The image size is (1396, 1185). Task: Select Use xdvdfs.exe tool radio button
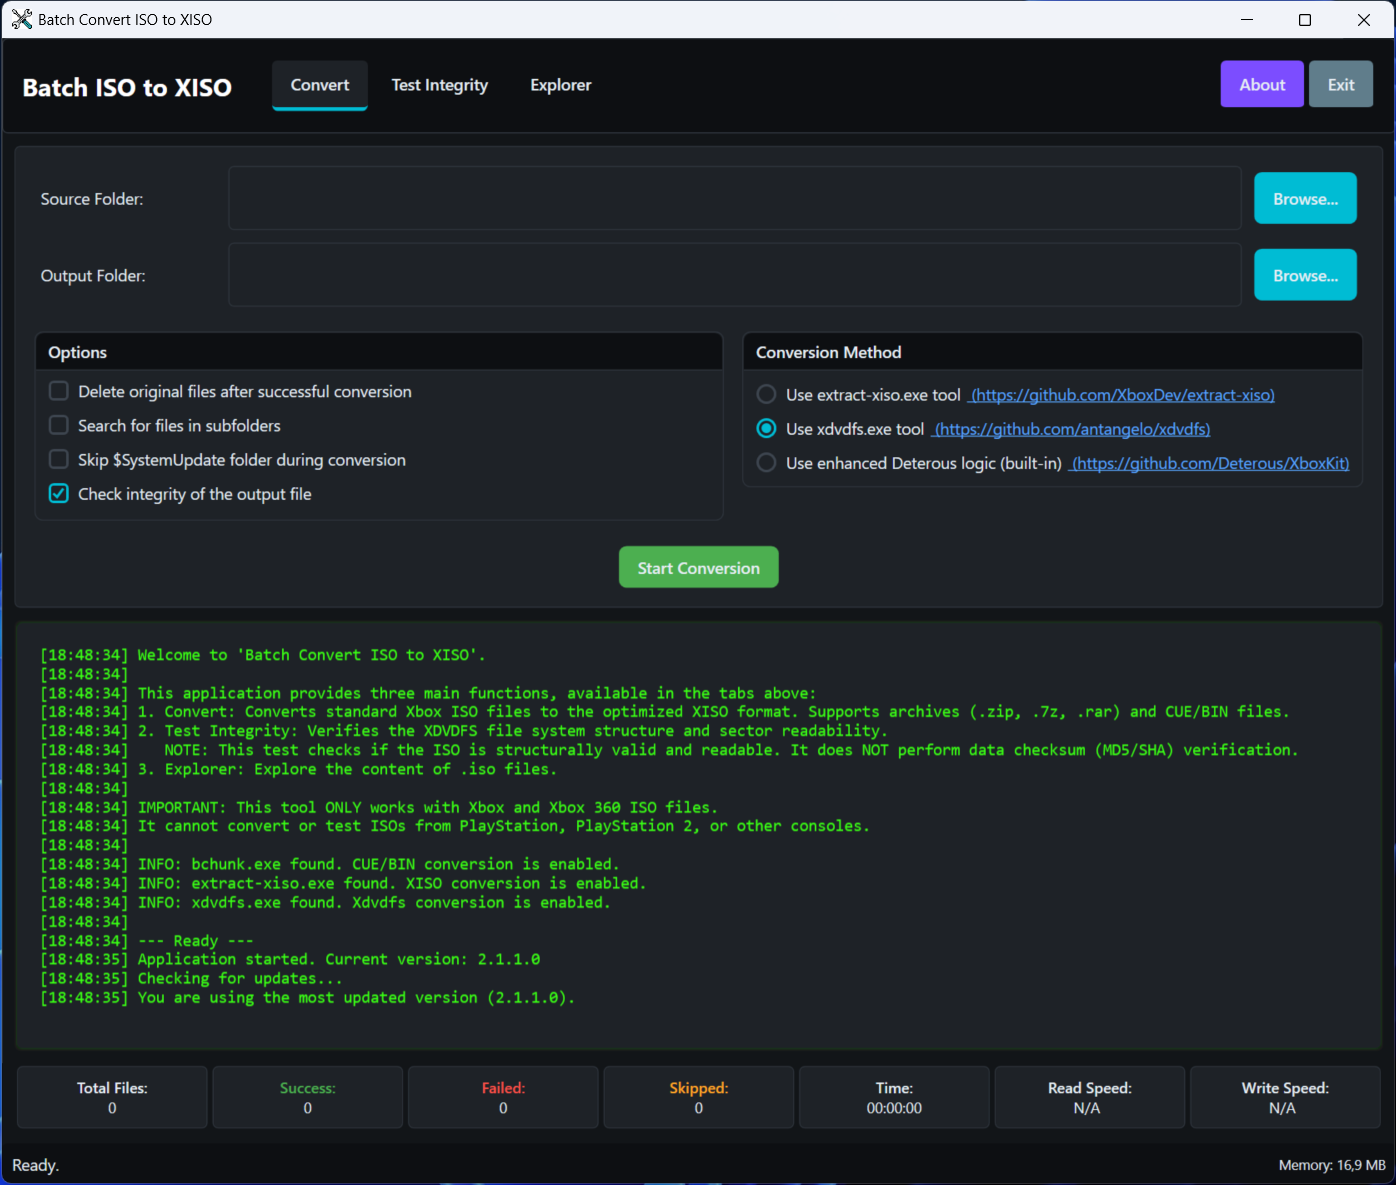click(766, 428)
